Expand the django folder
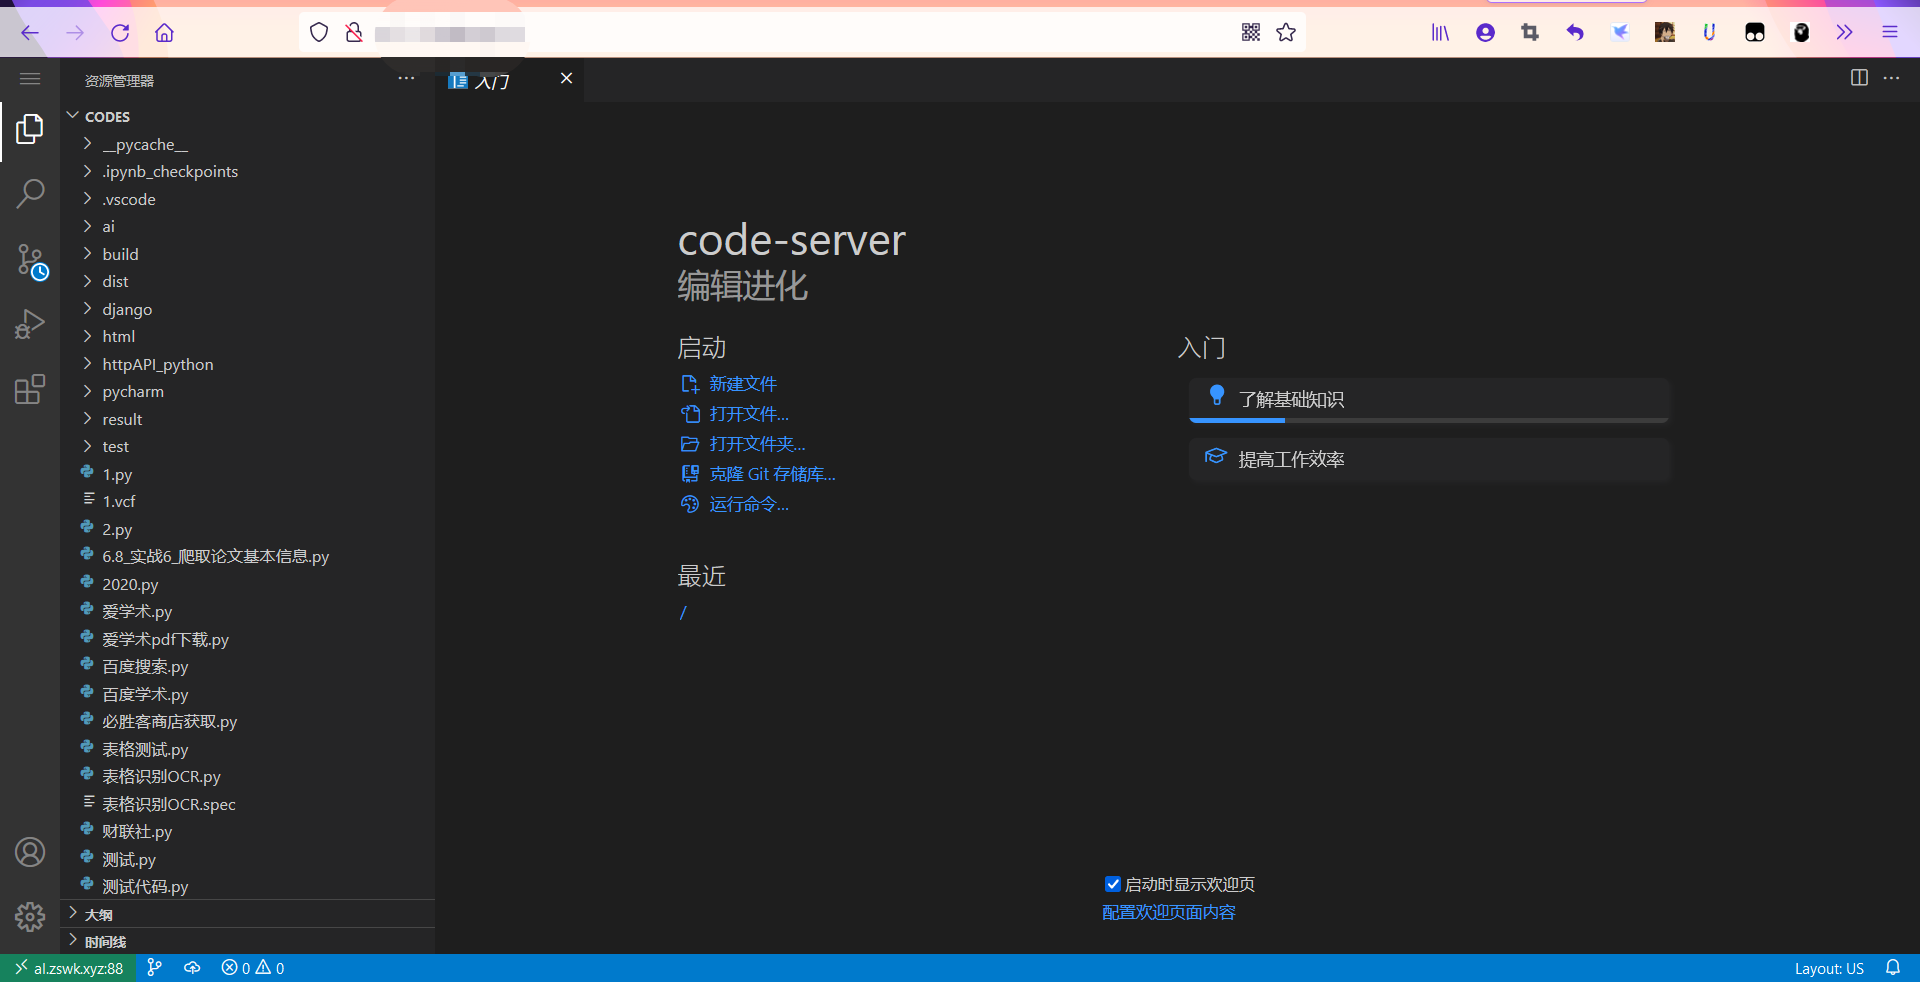Image resolution: width=1920 pixels, height=982 pixels. pyautogui.click(x=247, y=309)
